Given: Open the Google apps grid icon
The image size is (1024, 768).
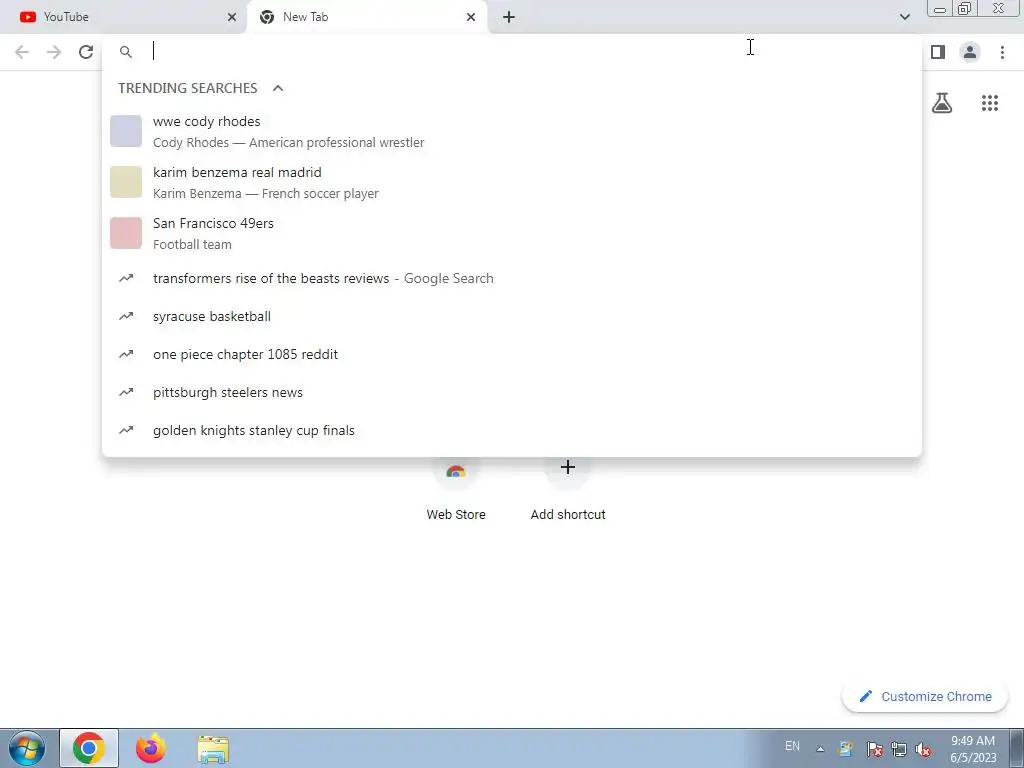Looking at the screenshot, I should (990, 103).
